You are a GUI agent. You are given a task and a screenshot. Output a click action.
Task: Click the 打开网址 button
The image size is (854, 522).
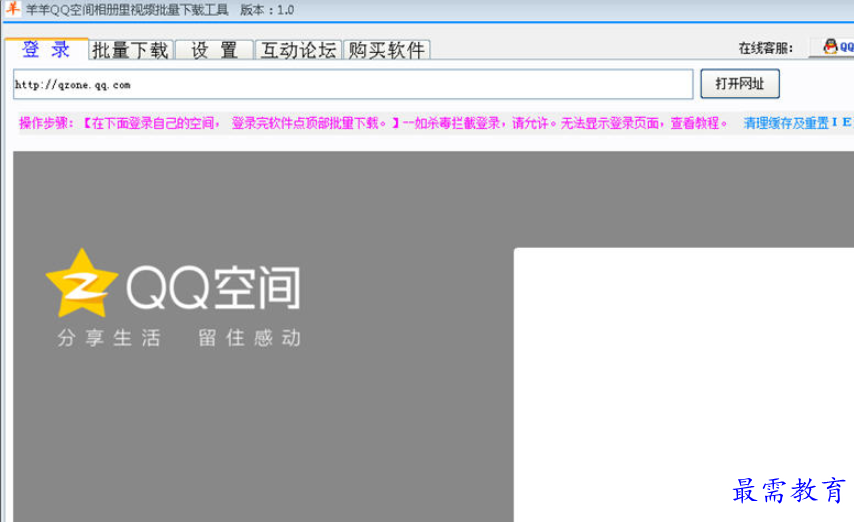pos(740,83)
